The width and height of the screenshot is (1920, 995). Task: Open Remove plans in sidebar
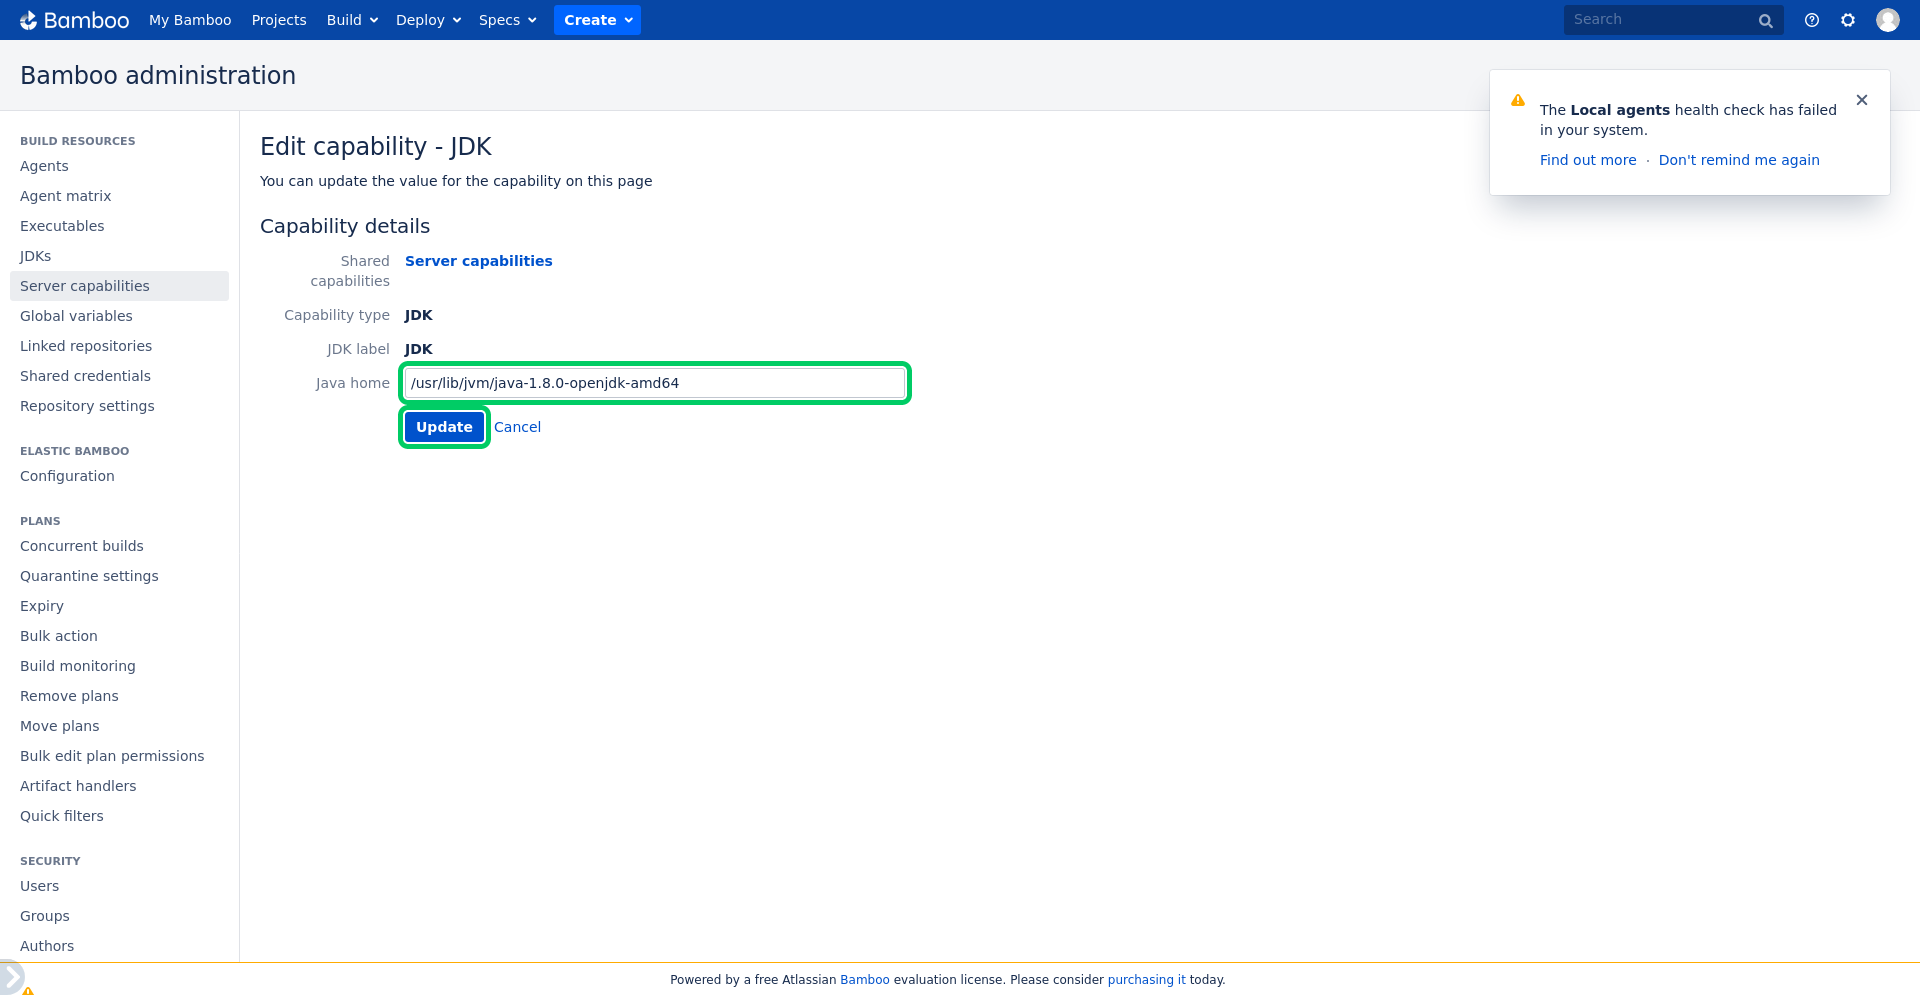coord(69,696)
